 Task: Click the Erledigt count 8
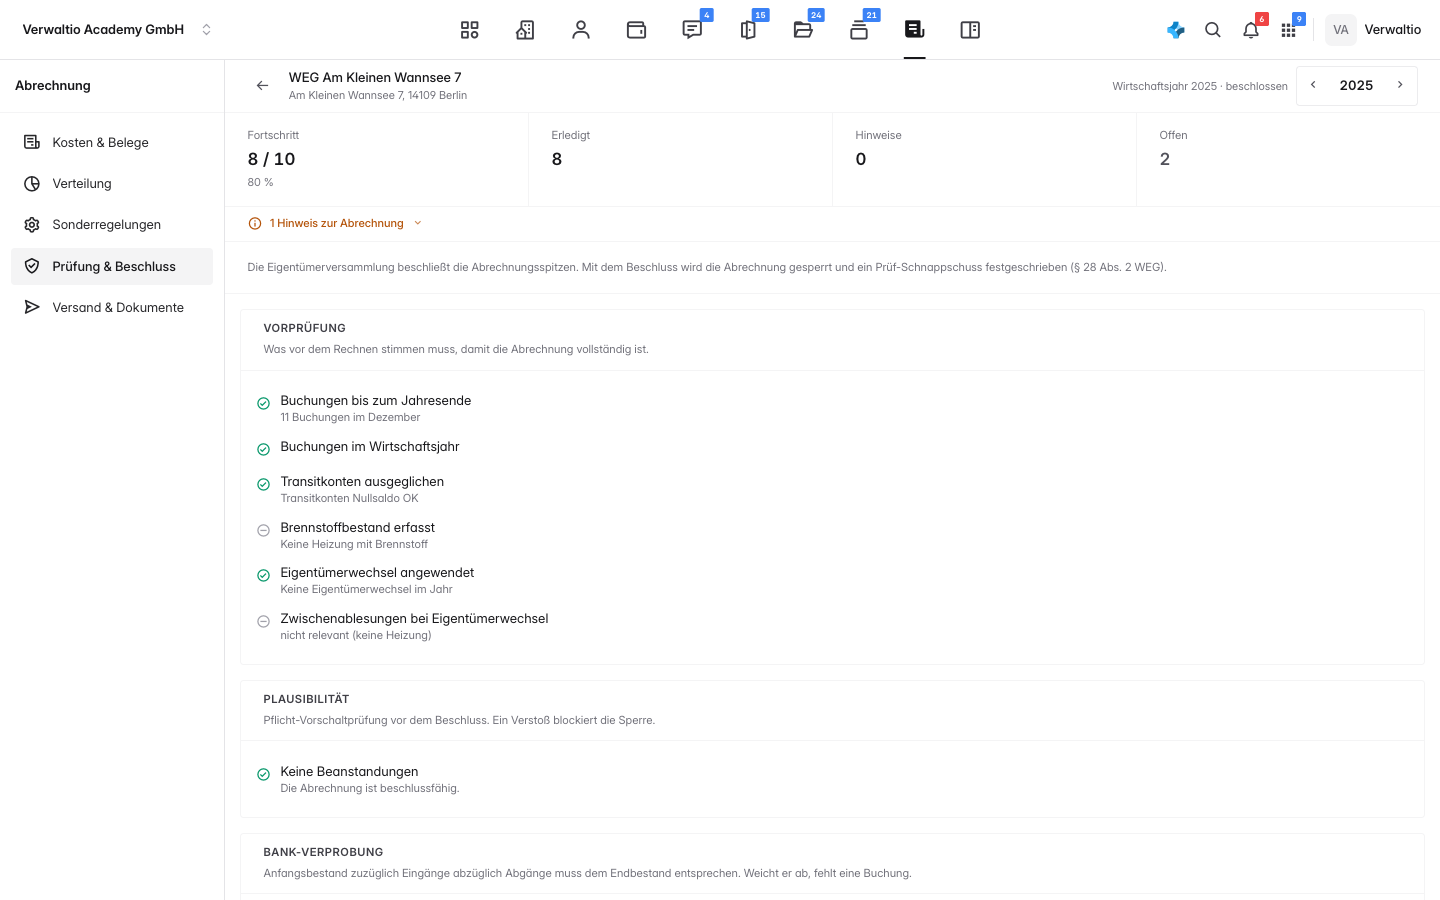pos(557,159)
